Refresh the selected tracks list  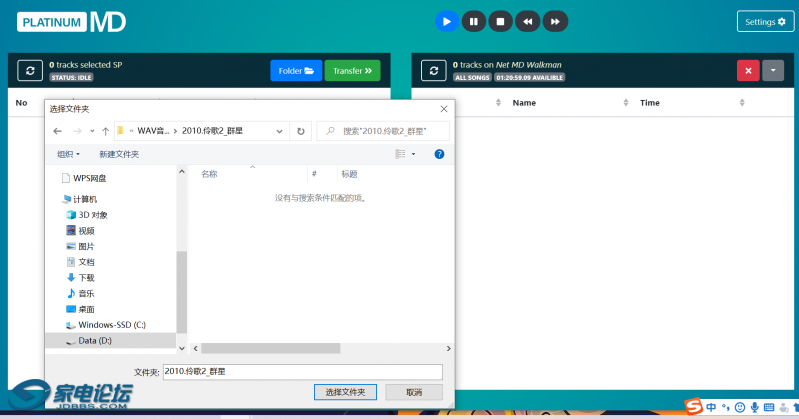click(x=31, y=71)
